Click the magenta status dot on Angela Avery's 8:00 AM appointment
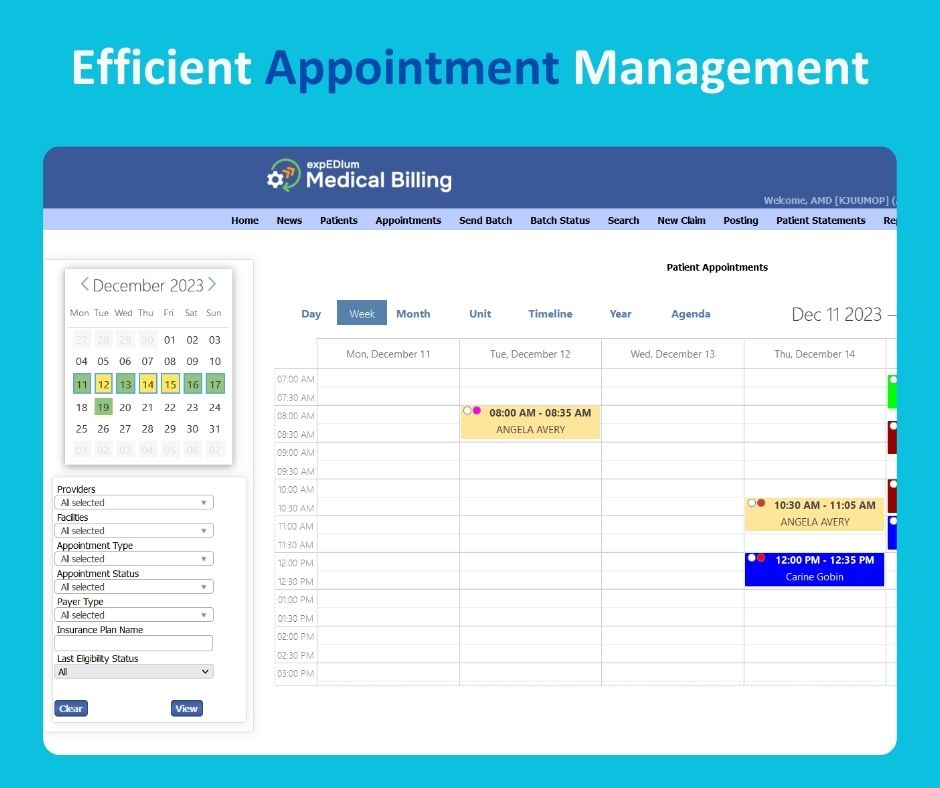Image resolution: width=940 pixels, height=788 pixels. pyautogui.click(x=475, y=410)
